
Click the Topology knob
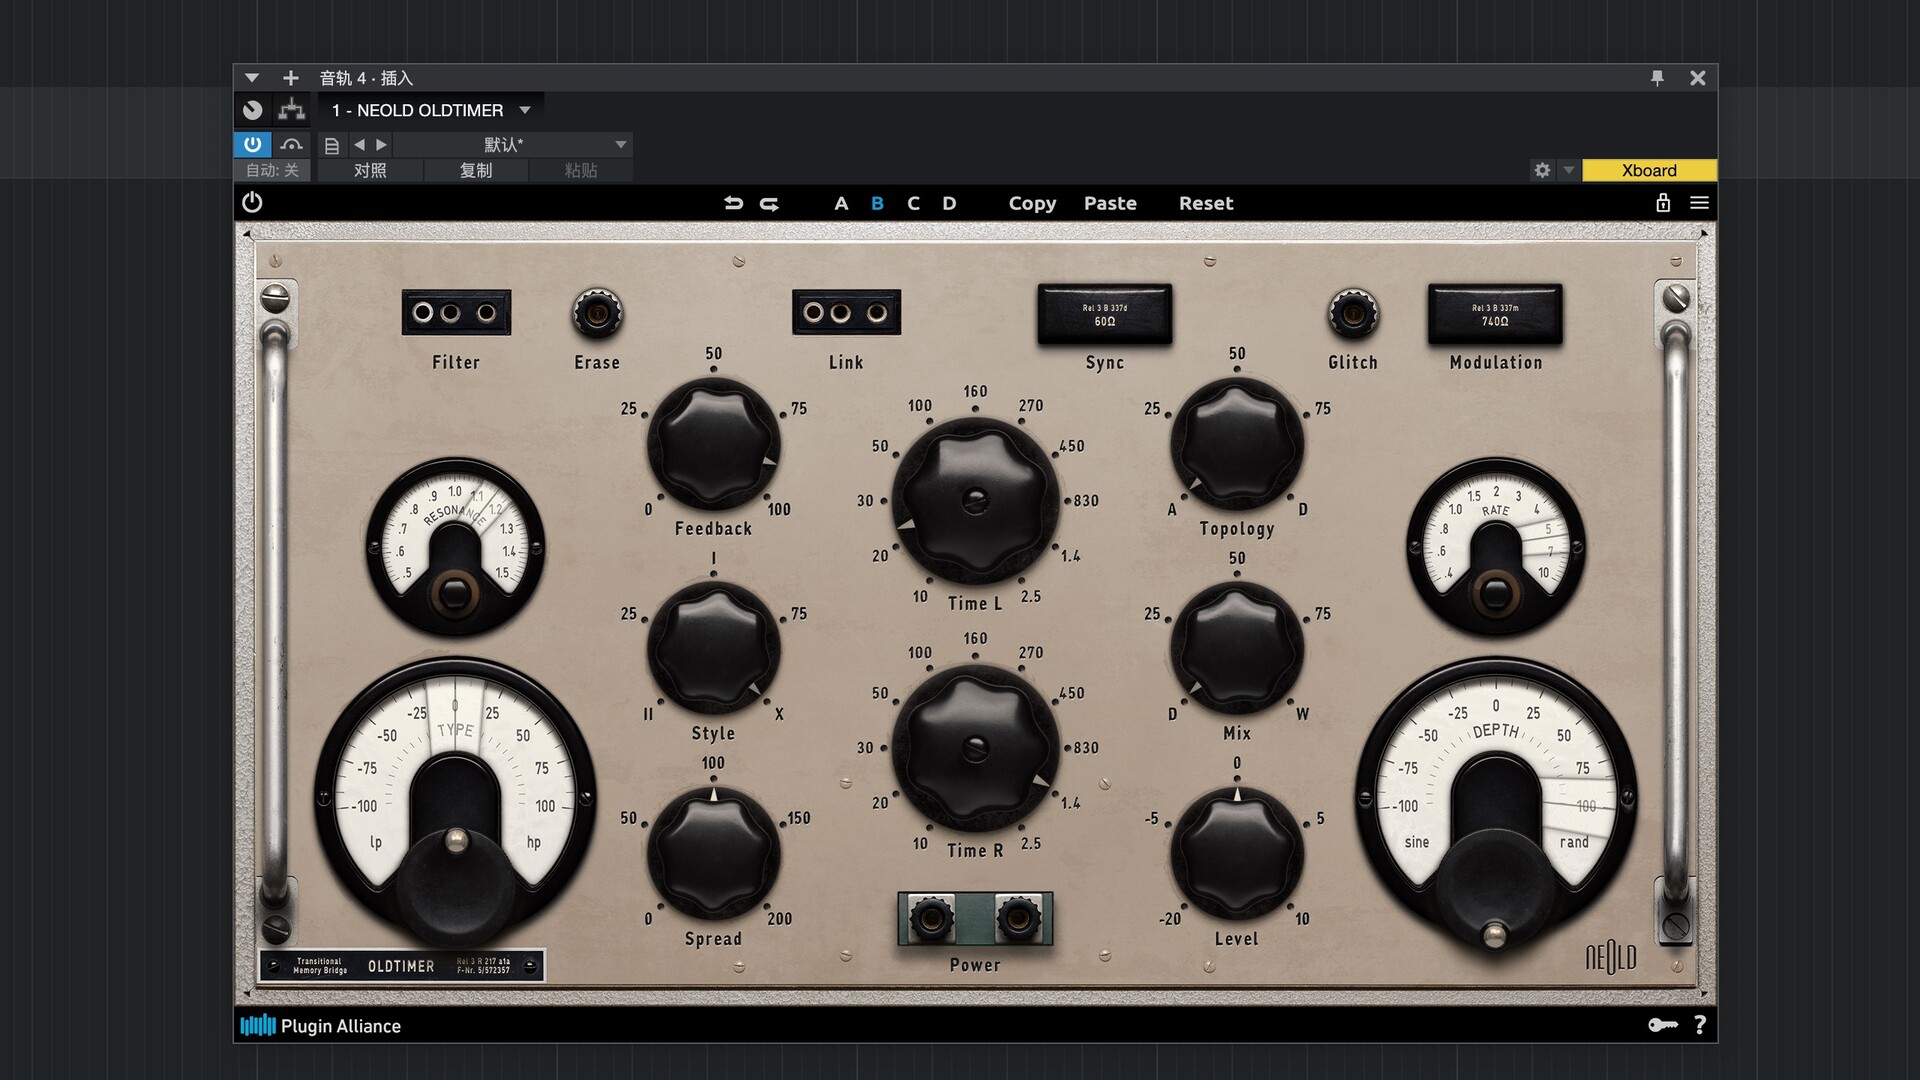(x=1237, y=443)
